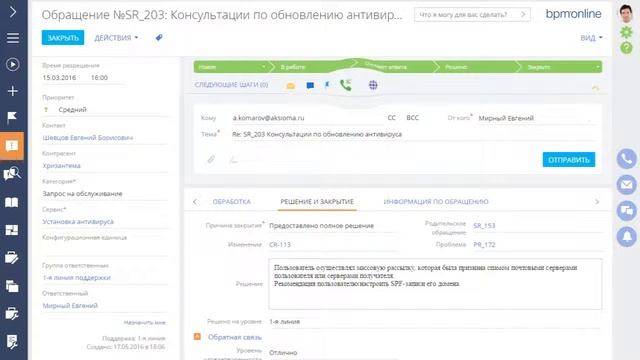Open the highlighted cases section icon
This screenshot has height=360, width=640.
[x=12, y=146]
